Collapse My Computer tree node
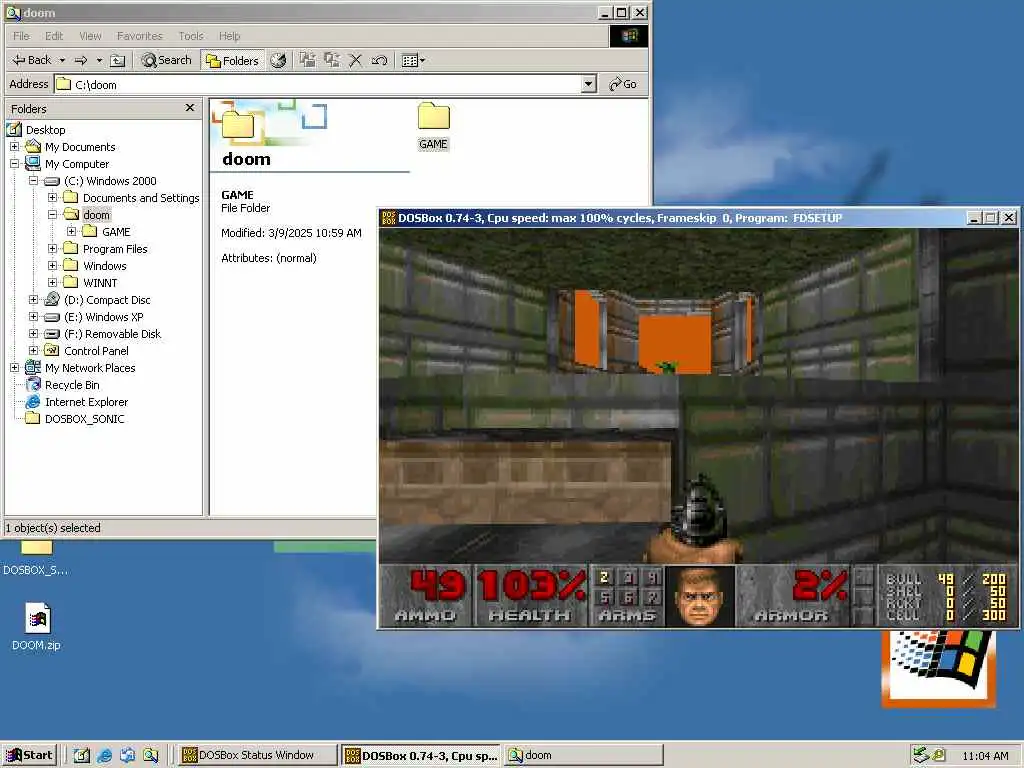This screenshot has width=1024, height=768. tap(14, 163)
